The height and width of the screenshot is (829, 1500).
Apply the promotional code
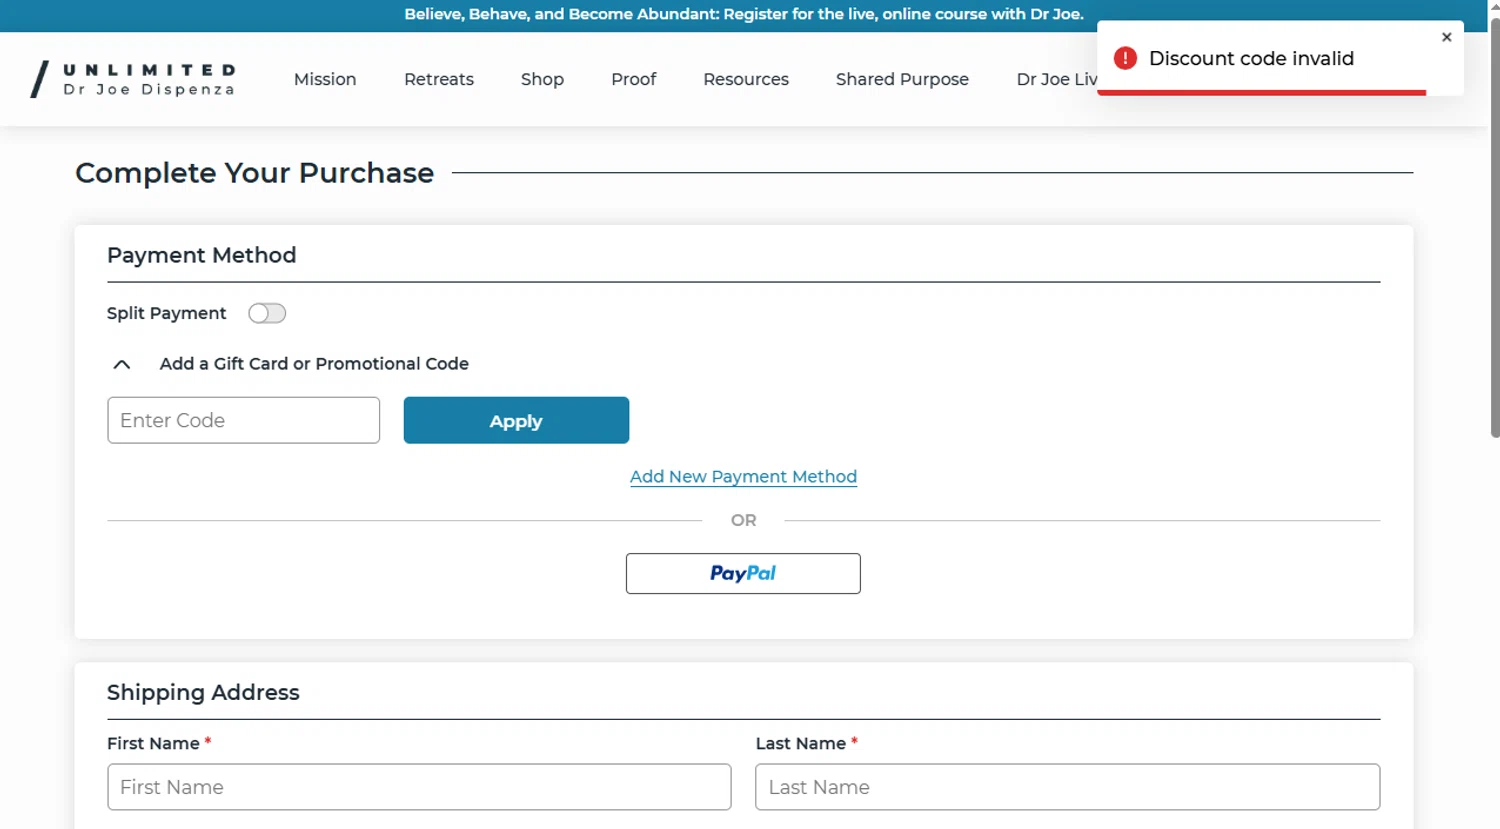516,420
